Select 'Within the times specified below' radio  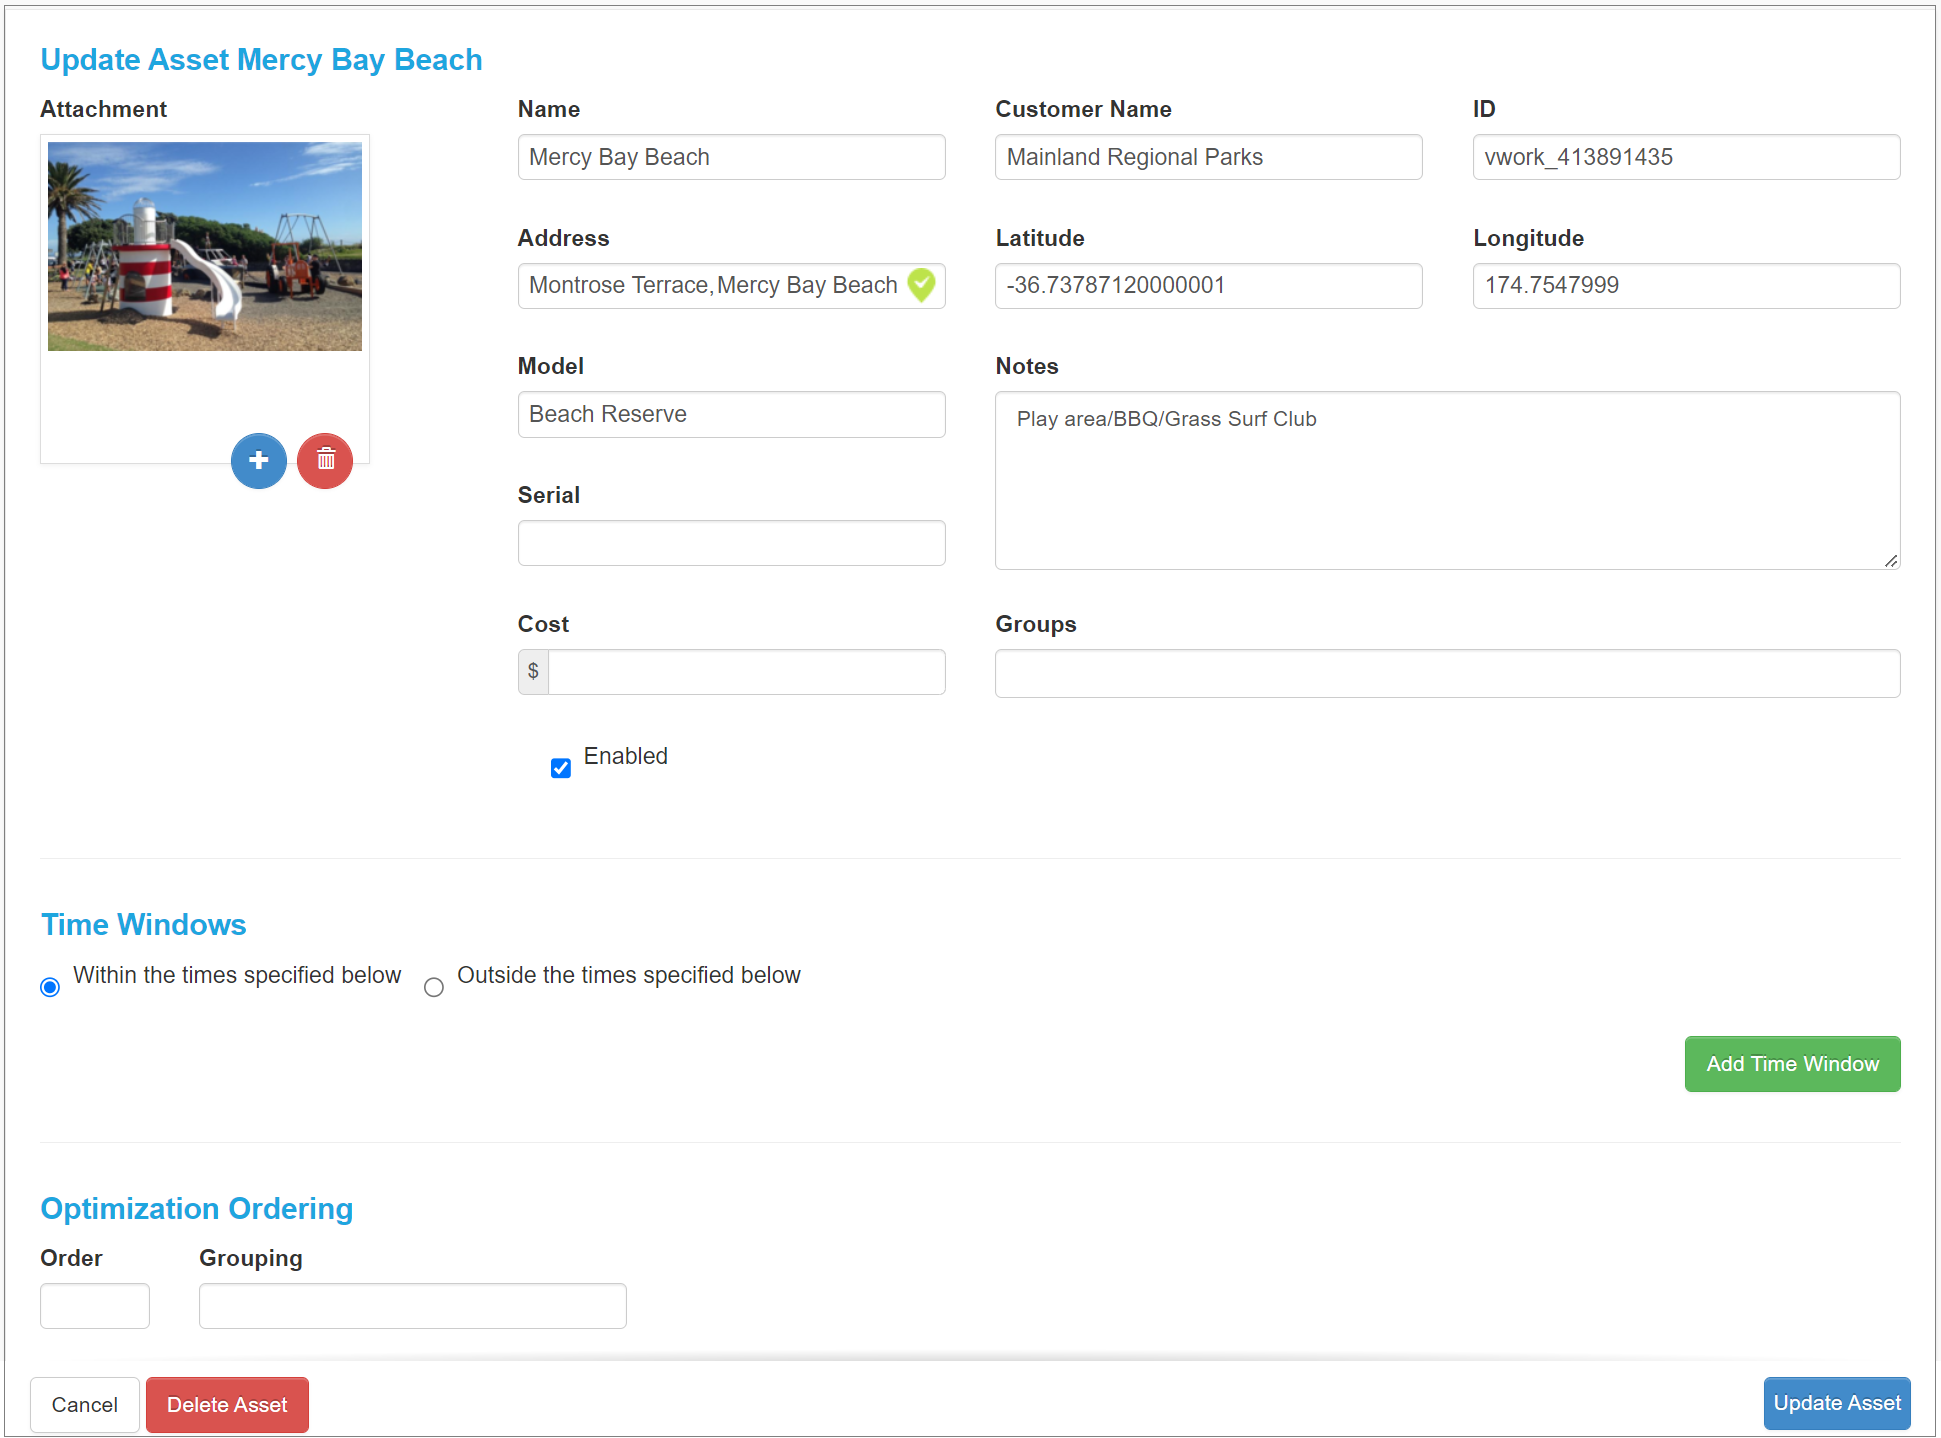(50, 987)
